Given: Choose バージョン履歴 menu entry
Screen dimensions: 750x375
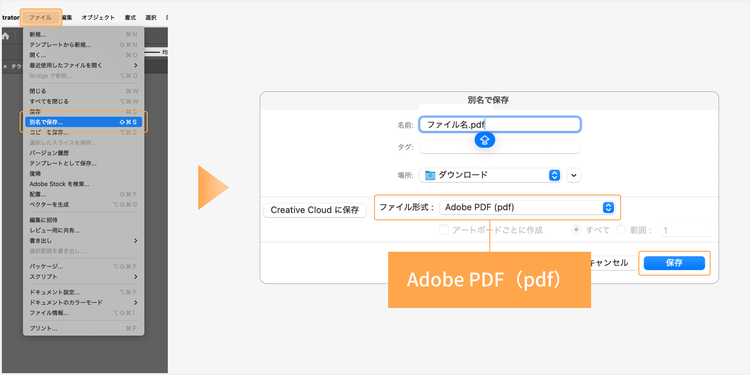Looking at the screenshot, I should [x=83, y=153].
